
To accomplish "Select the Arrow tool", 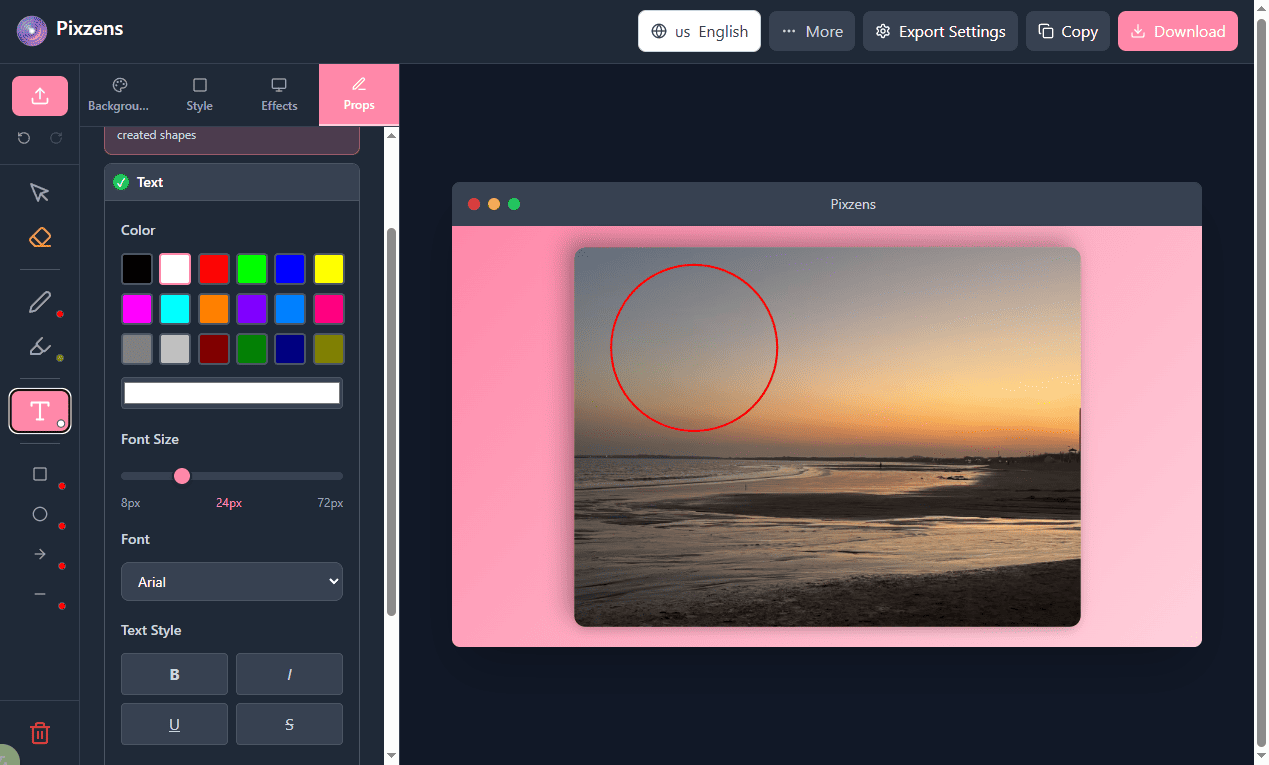I will pos(39,553).
